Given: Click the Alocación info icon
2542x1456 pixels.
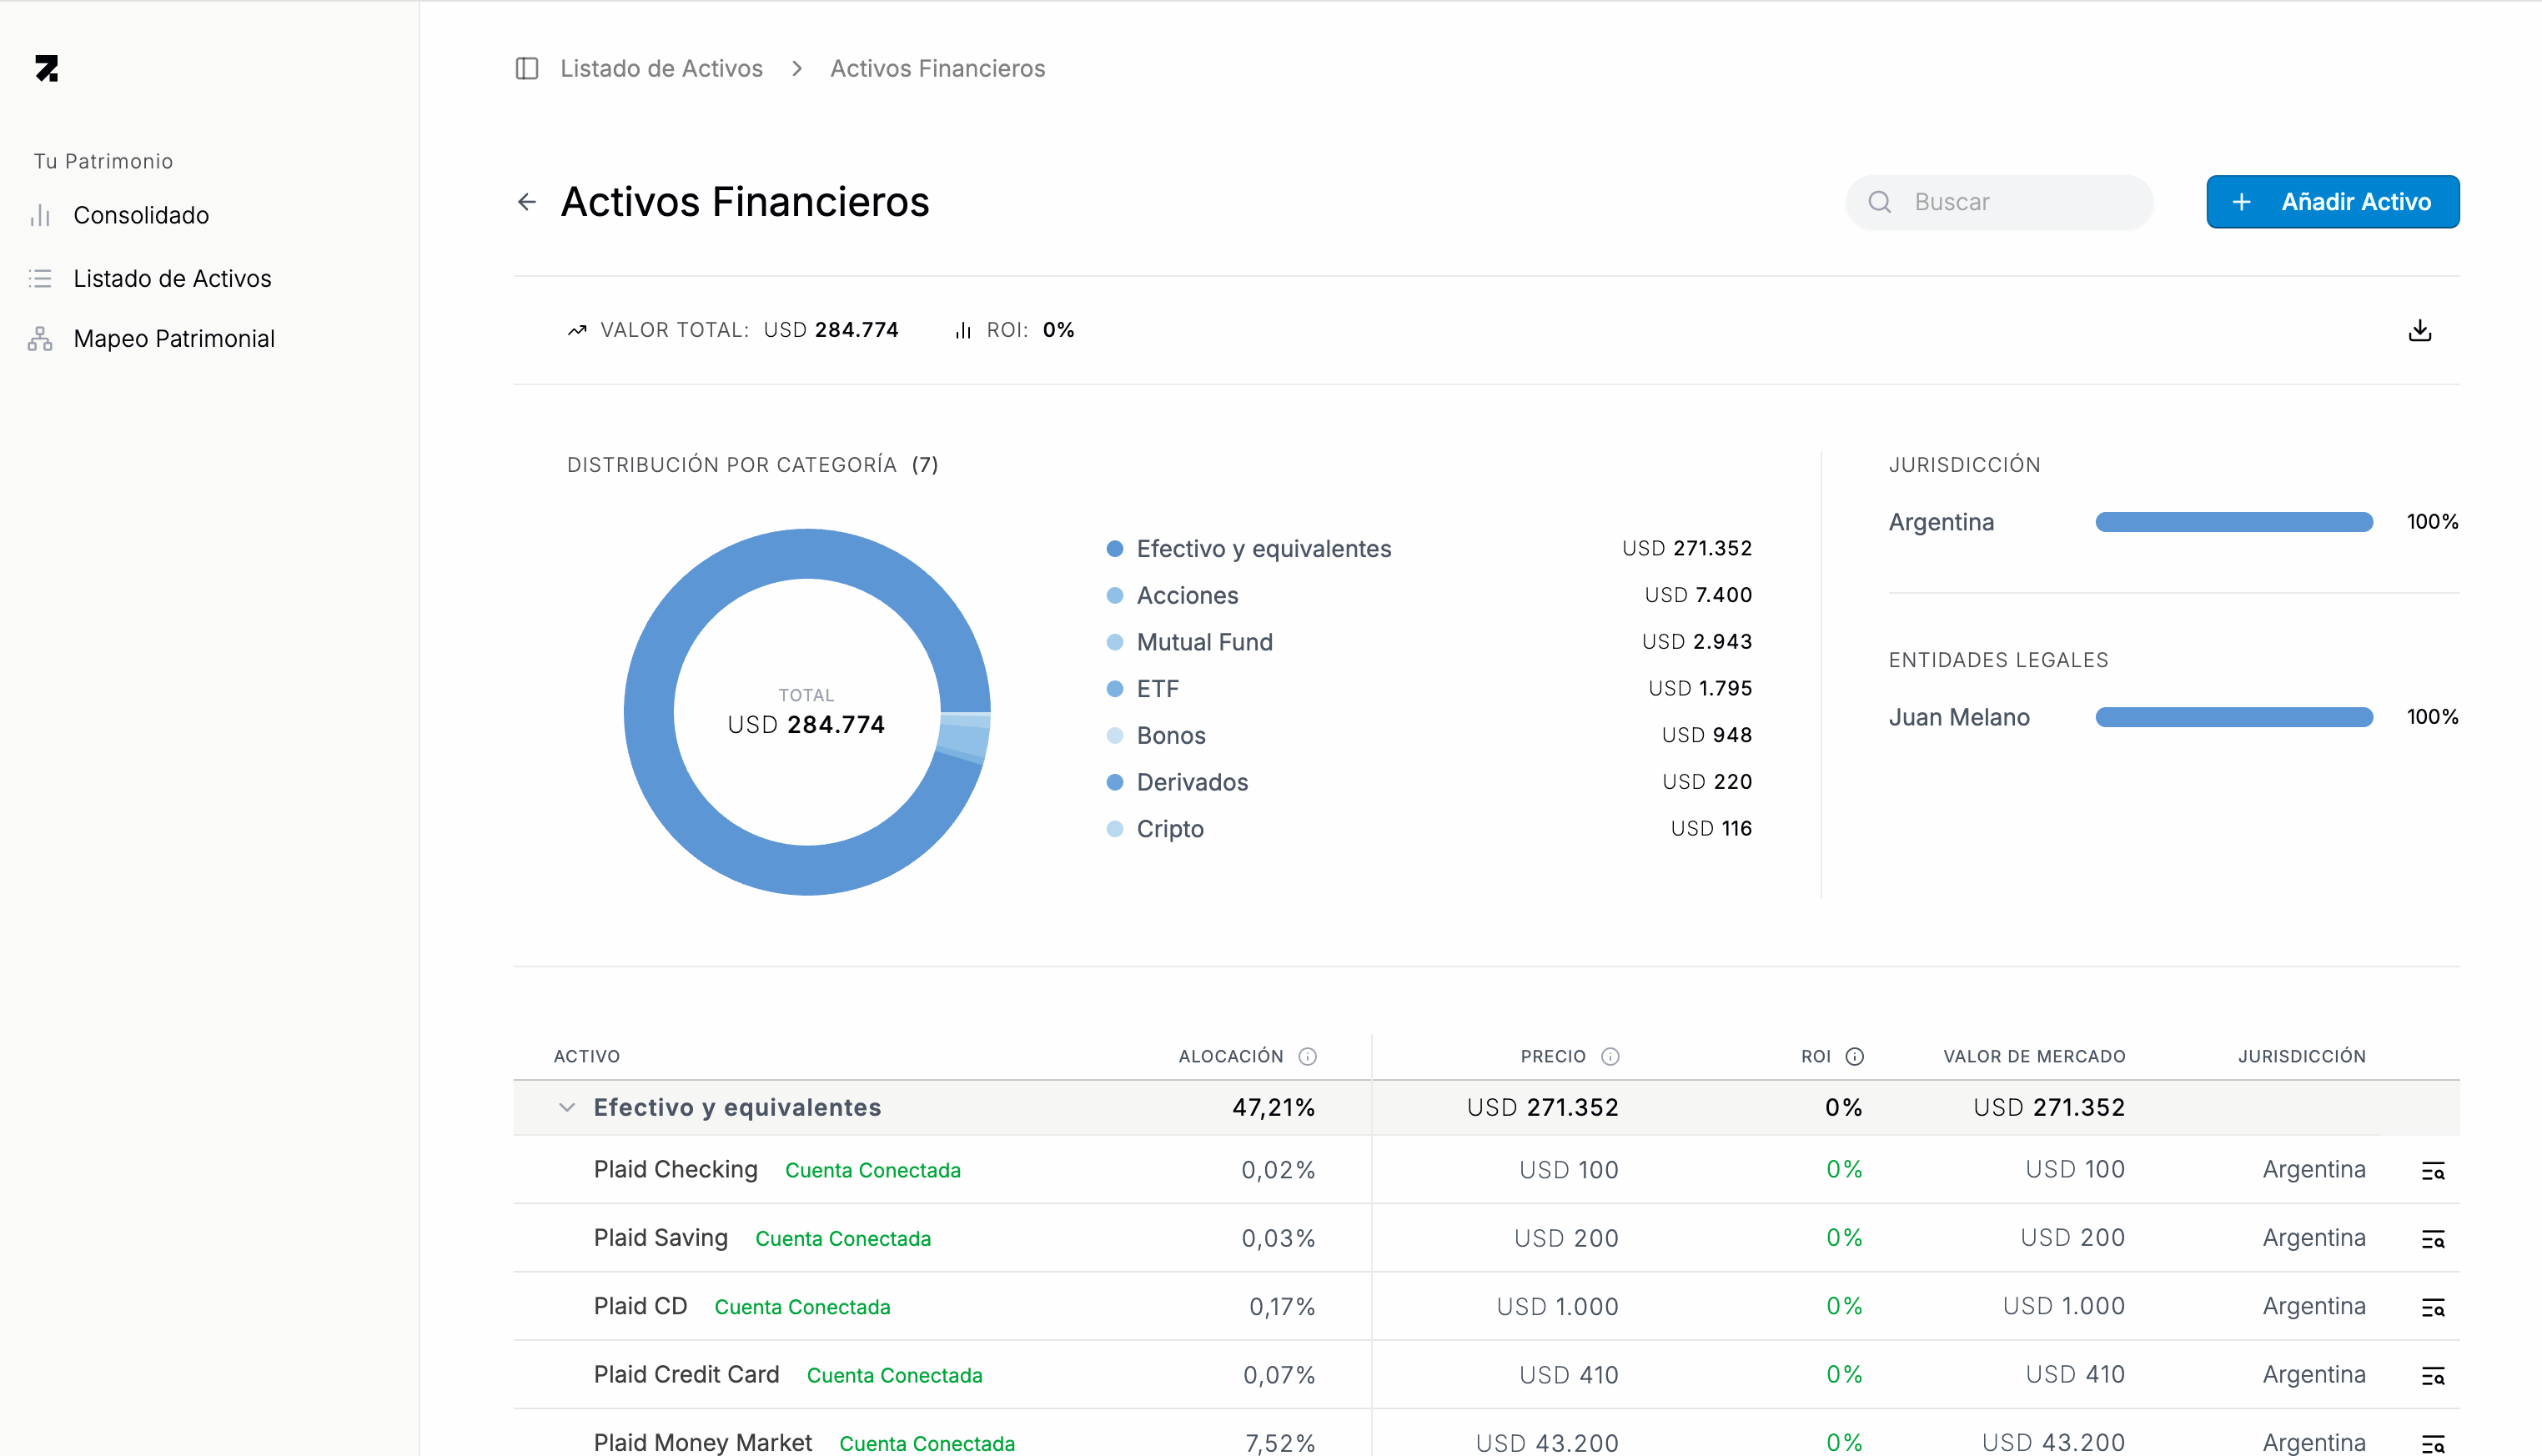Looking at the screenshot, I should coord(1307,1056).
